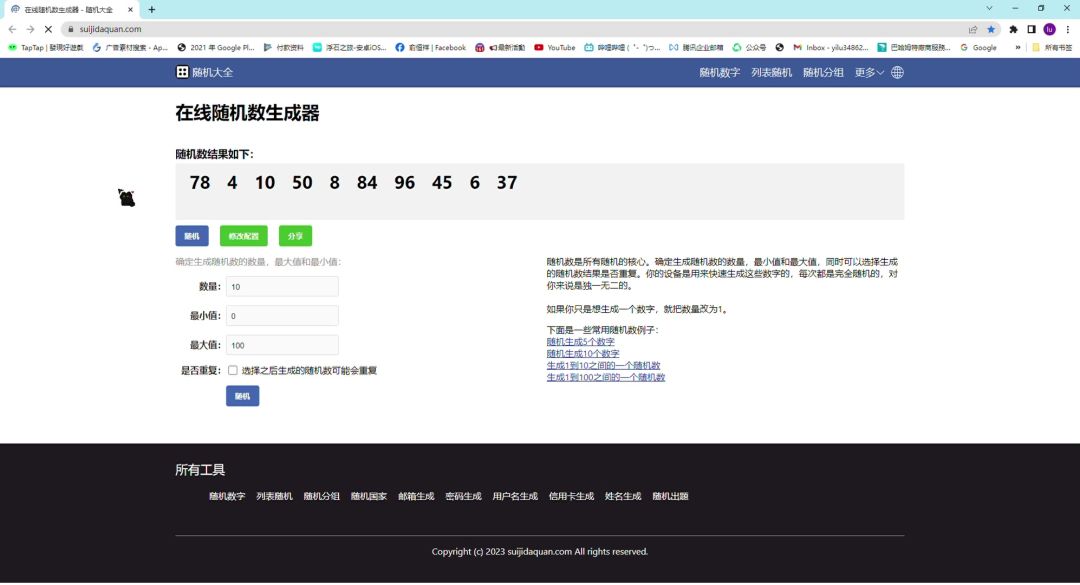Open the globe language switcher icon
This screenshot has height=585, width=1080.
(897, 72)
